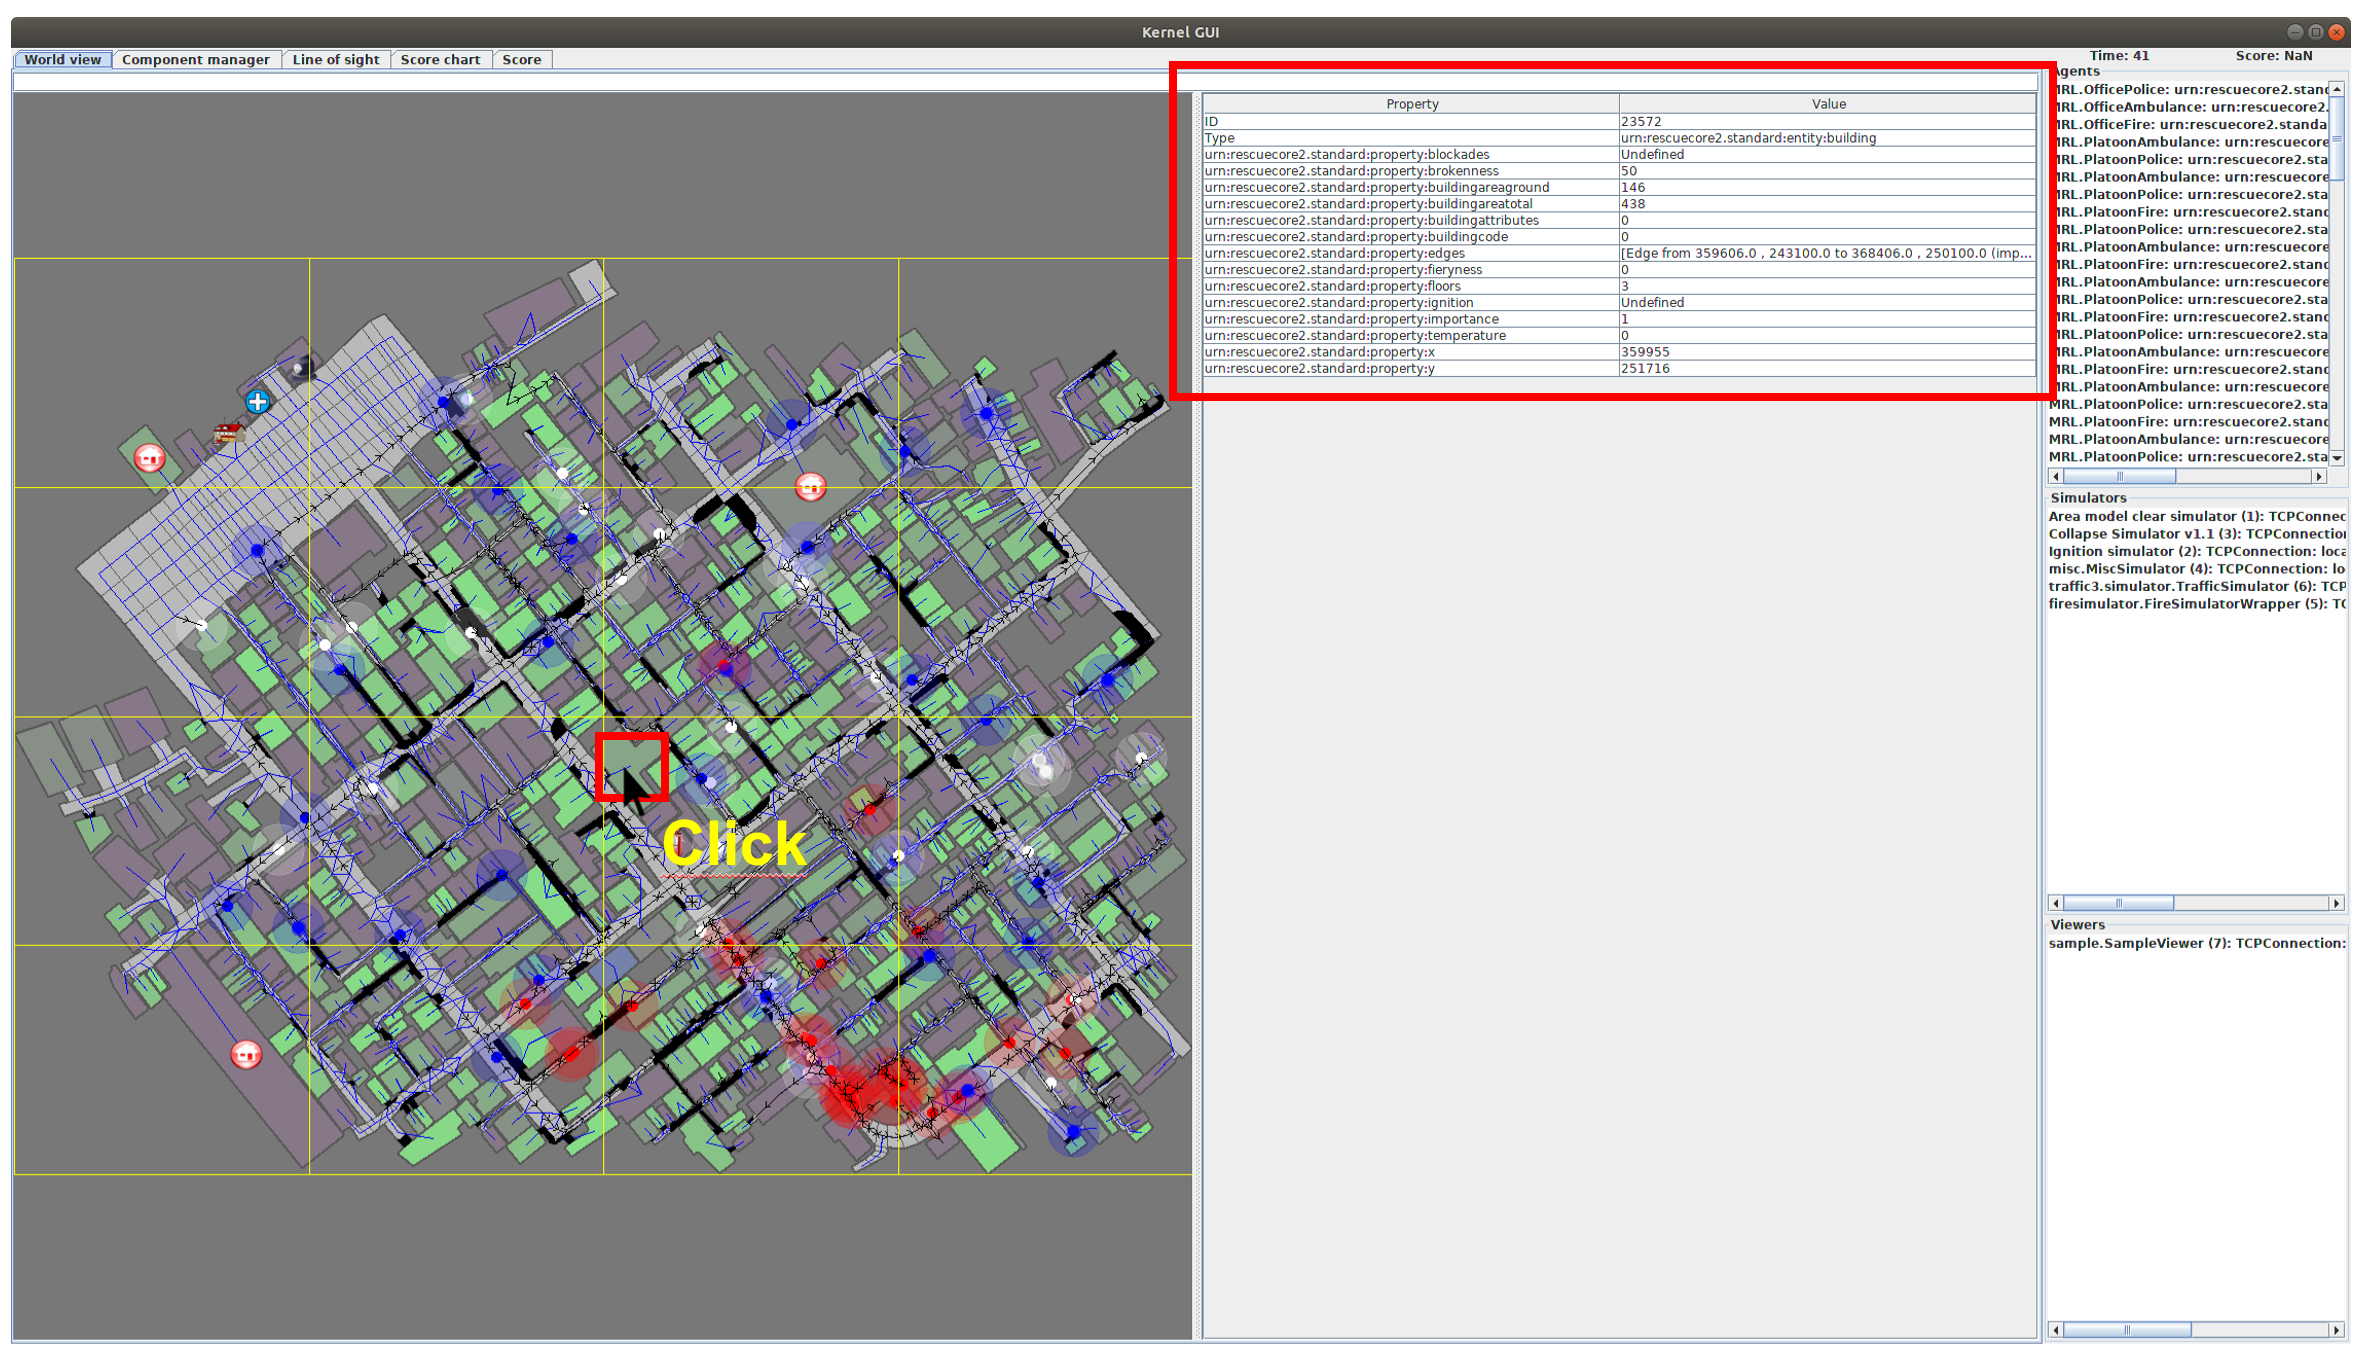This screenshot has width=2362, height=1358.
Task: Select the misc.MiscSimulator entry
Action: [2197, 569]
